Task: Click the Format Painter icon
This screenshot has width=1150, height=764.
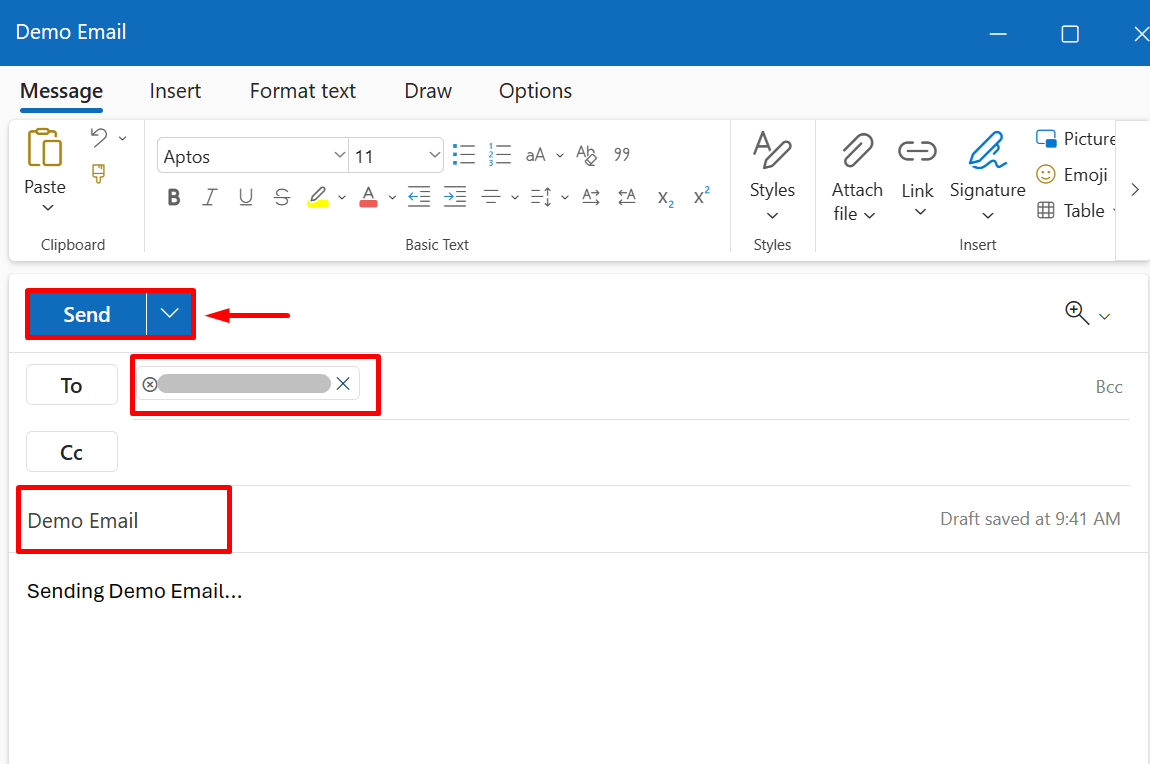Action: click(99, 174)
